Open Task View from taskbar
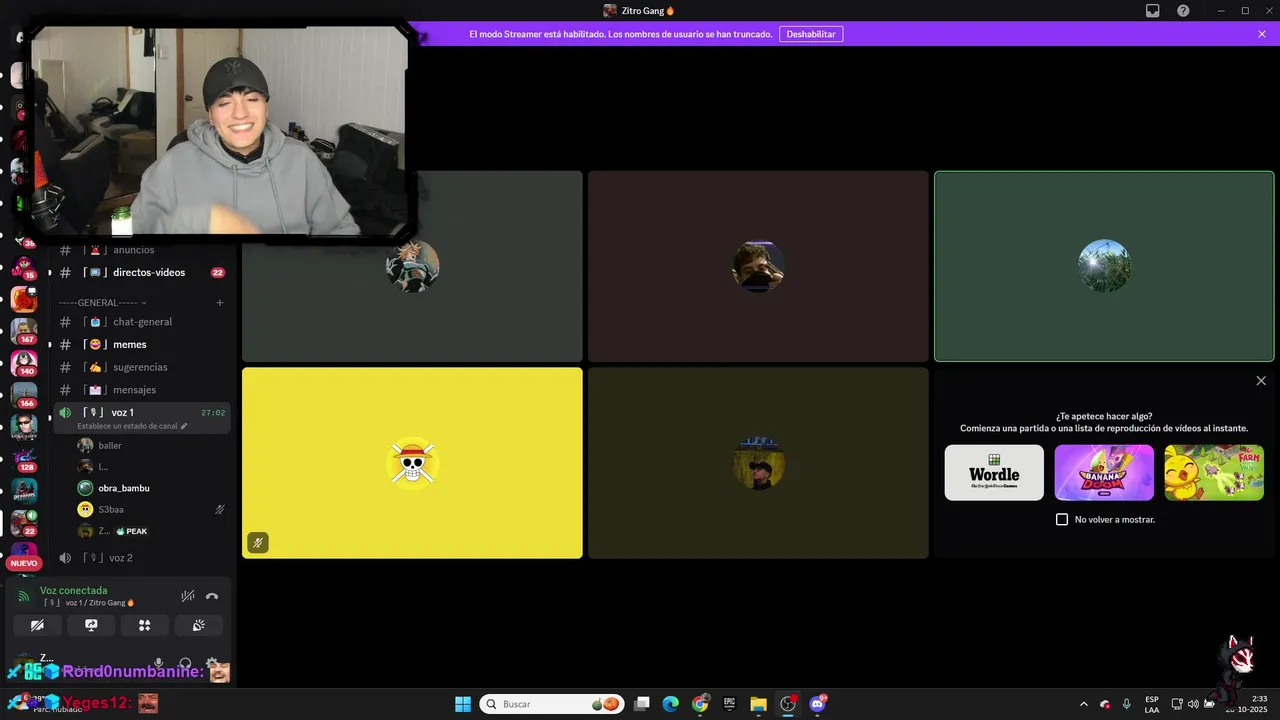This screenshot has height=720, width=1280. click(642, 704)
